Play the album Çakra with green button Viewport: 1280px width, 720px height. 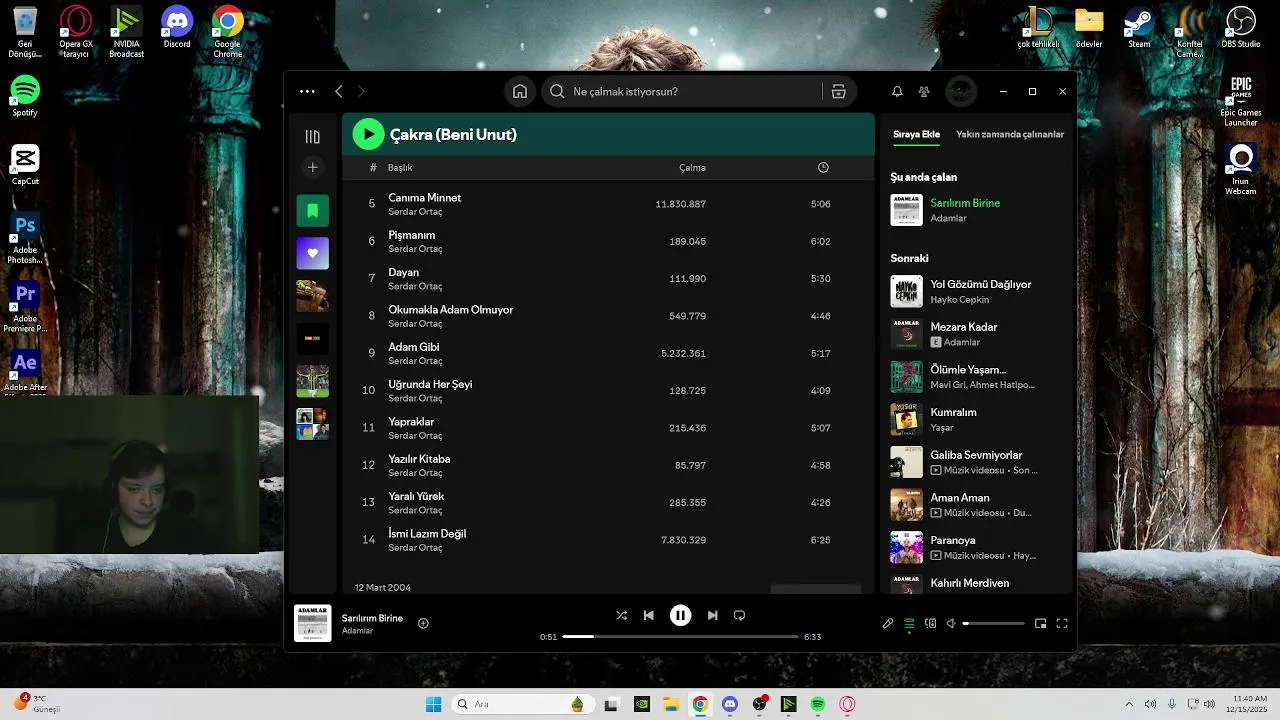pyautogui.click(x=368, y=134)
